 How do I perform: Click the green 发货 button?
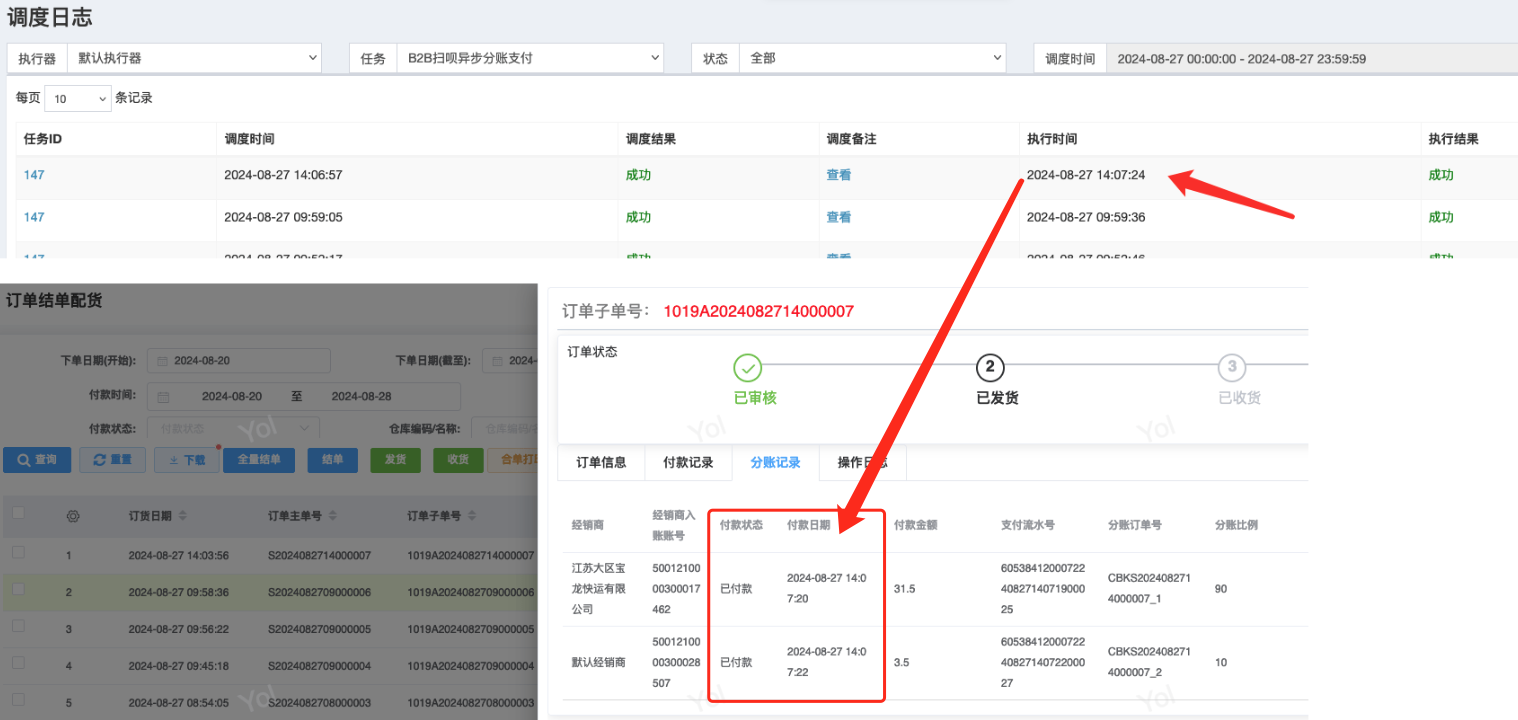(395, 460)
